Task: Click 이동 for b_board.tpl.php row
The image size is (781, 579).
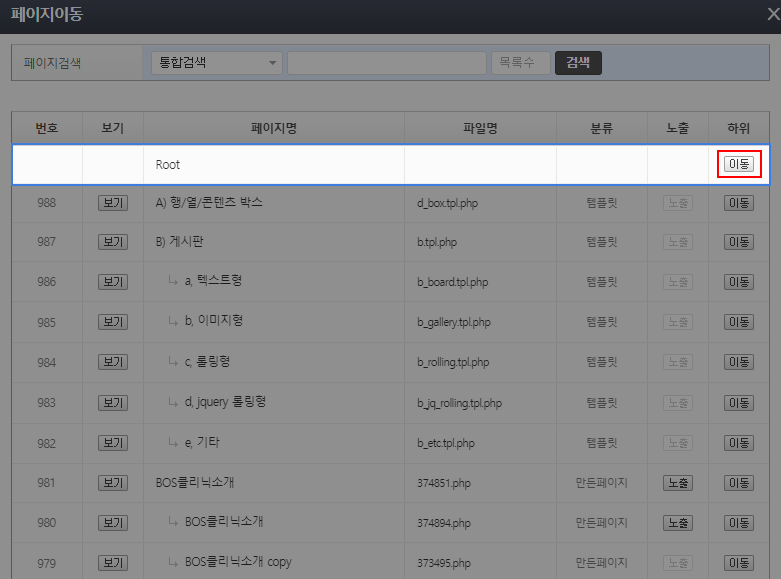Action: 739,282
